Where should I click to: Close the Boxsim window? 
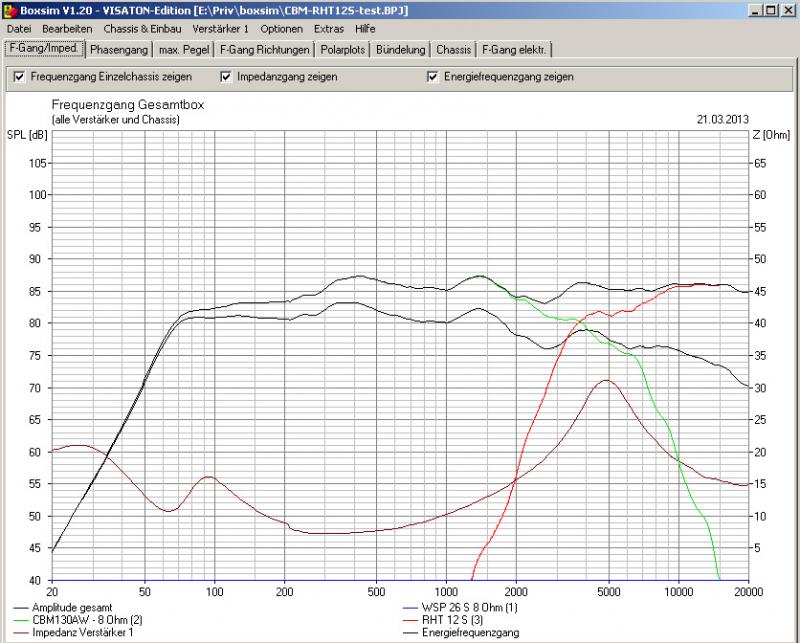786,9
